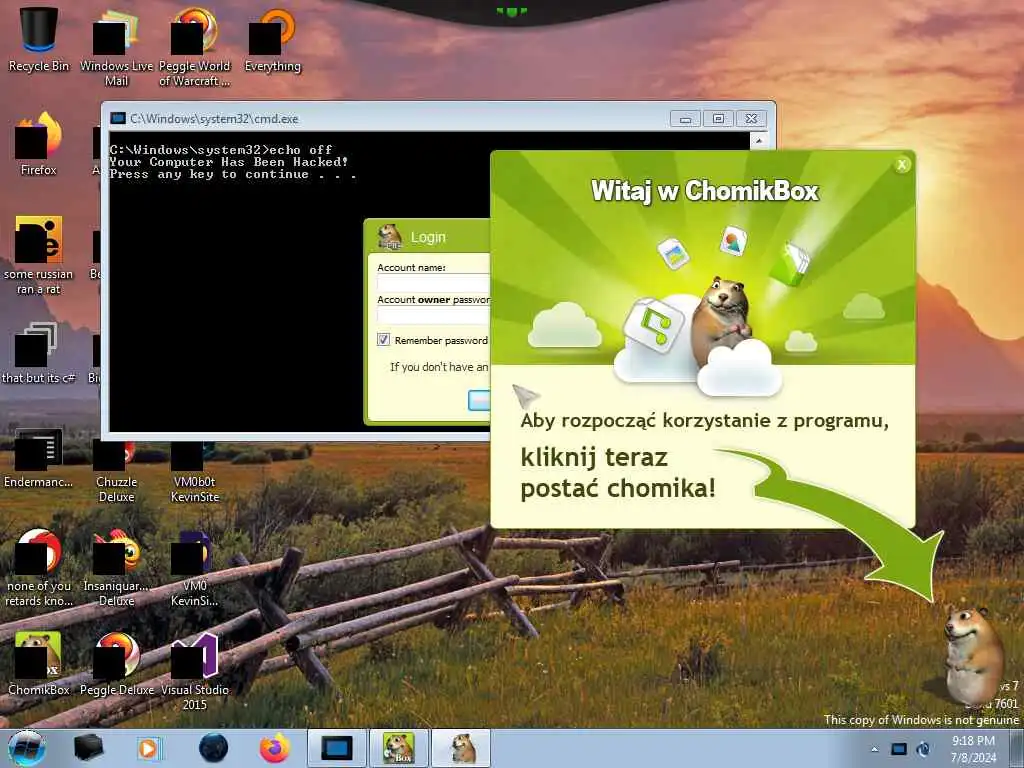Switch to cmd.exe window via taskbar
Screen dimensions: 1024x768
(336, 748)
